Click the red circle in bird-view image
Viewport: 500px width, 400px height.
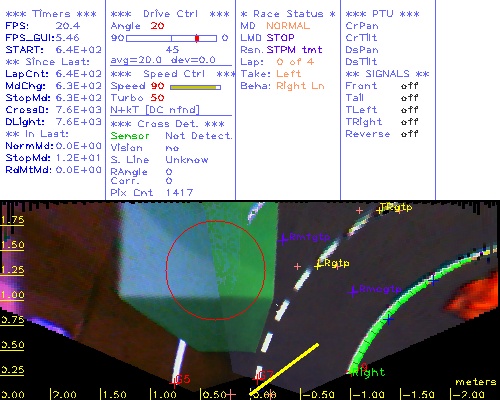[x=216, y=270]
